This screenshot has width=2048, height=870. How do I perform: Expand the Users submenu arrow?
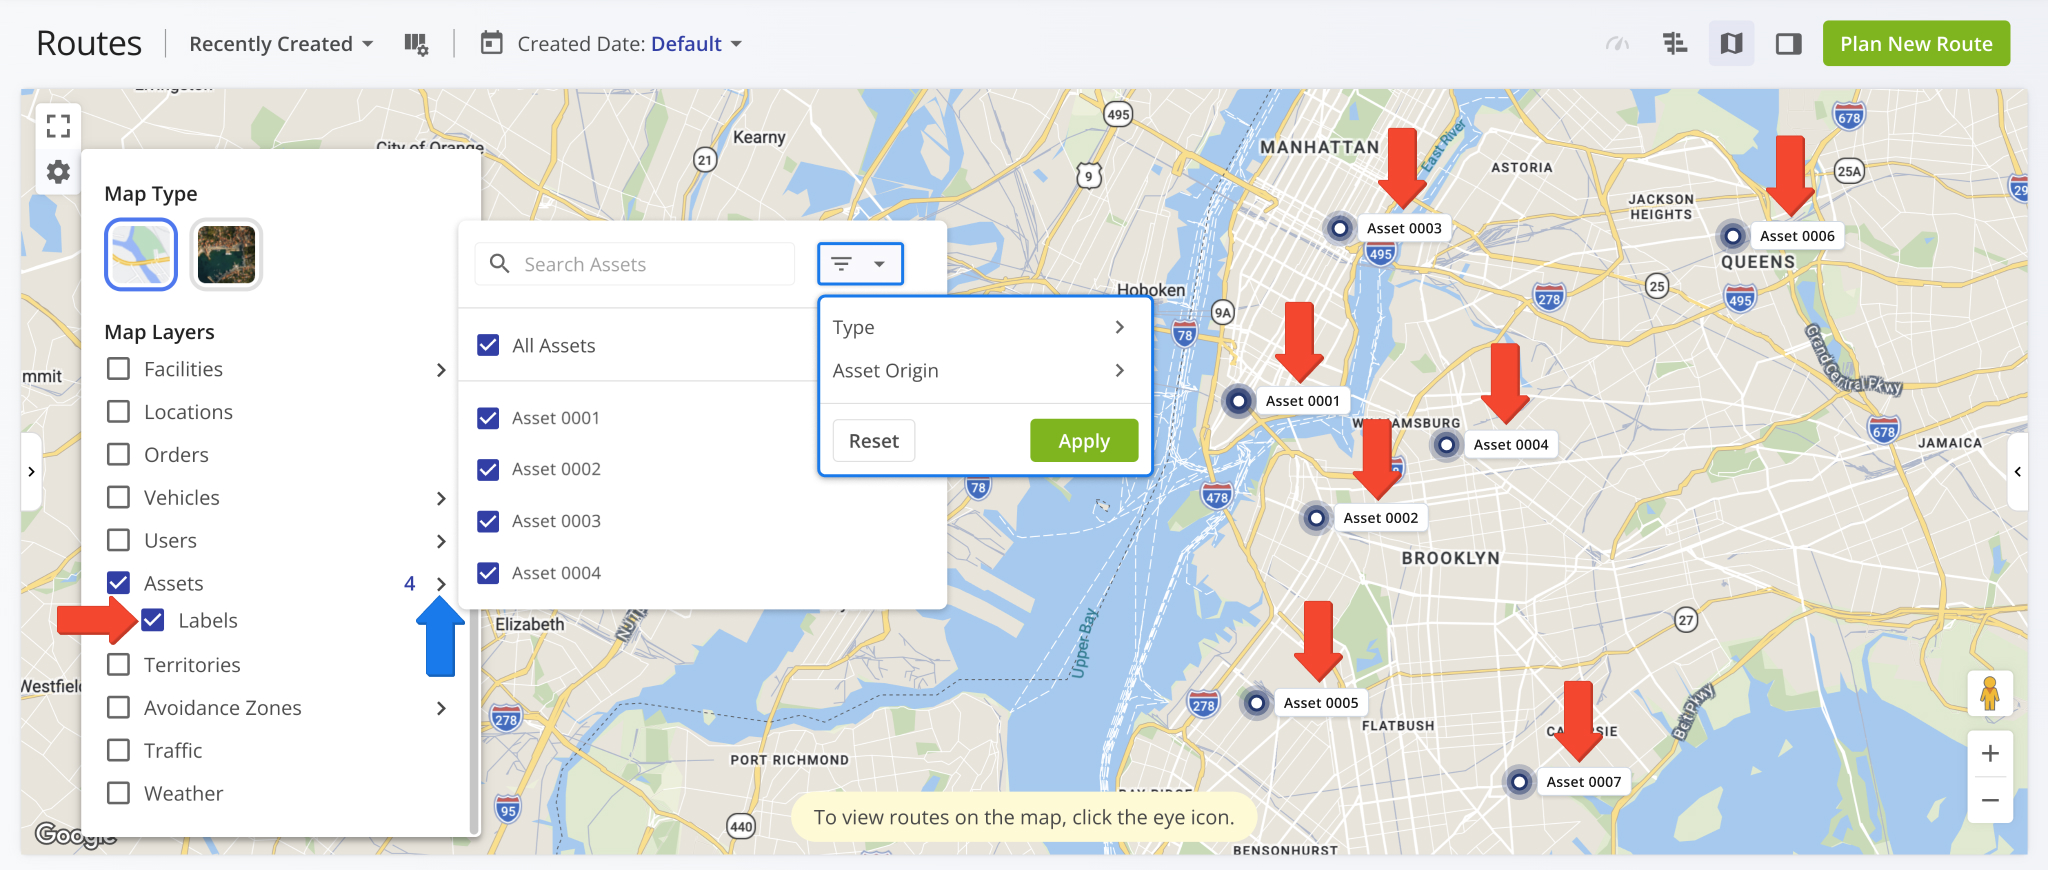click(x=441, y=541)
